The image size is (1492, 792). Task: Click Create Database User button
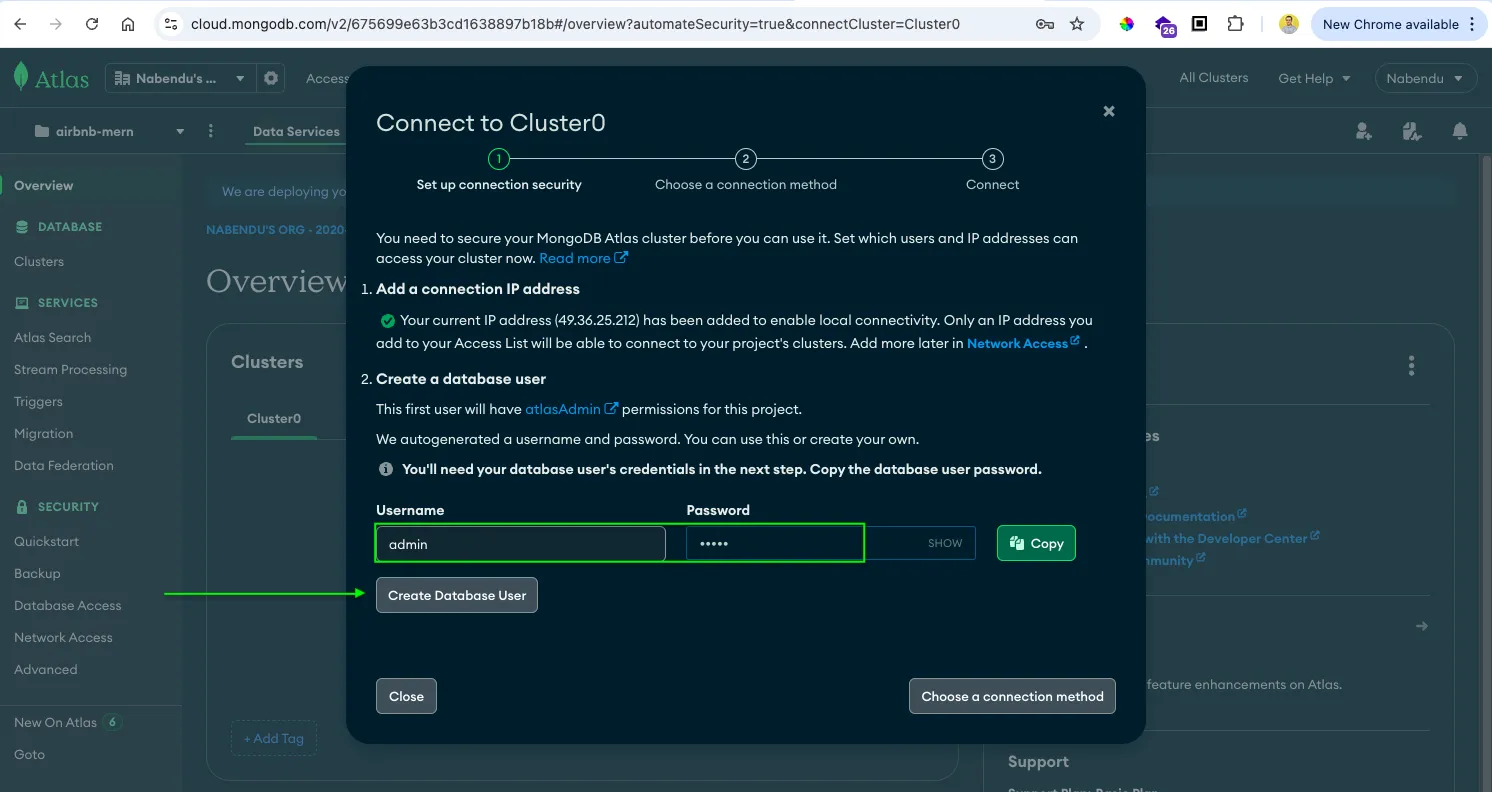click(x=457, y=595)
